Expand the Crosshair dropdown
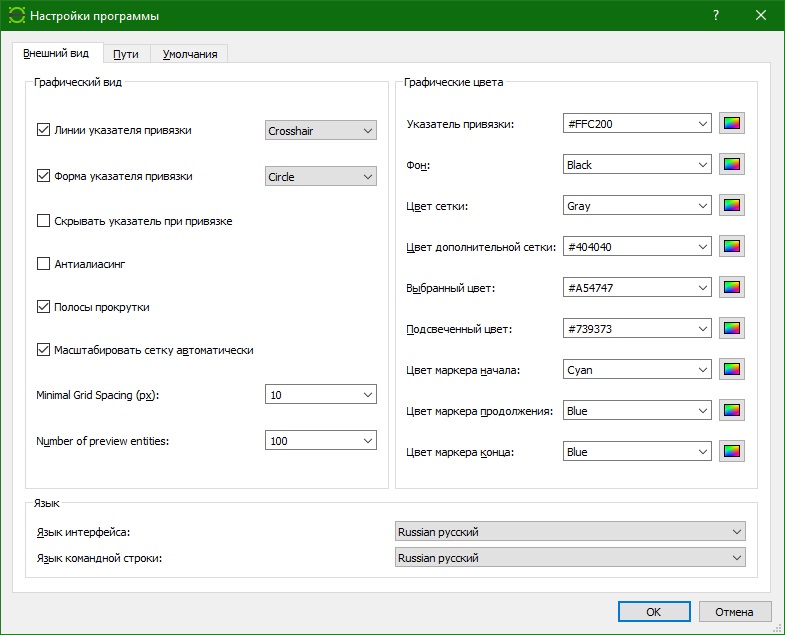785x635 pixels. (321, 131)
